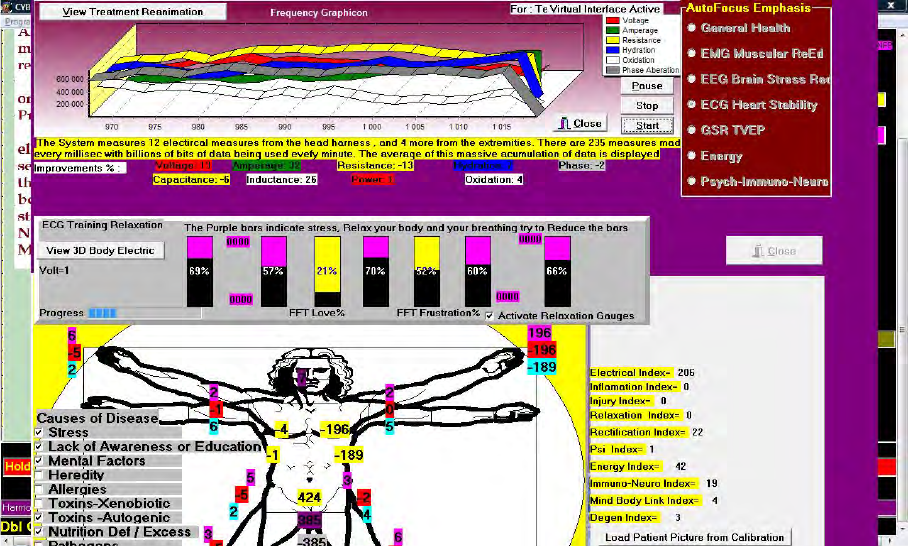
Task: Click the 70% stress gauge bar
Action: (x=376, y=271)
